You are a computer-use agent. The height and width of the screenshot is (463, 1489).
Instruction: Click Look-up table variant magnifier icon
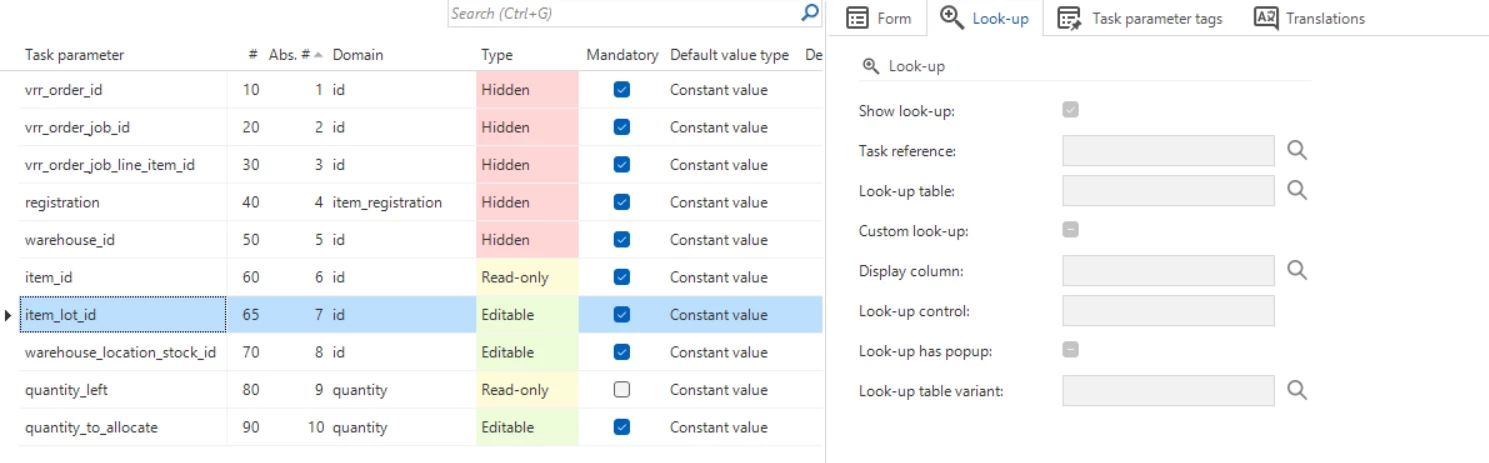click(x=1297, y=390)
